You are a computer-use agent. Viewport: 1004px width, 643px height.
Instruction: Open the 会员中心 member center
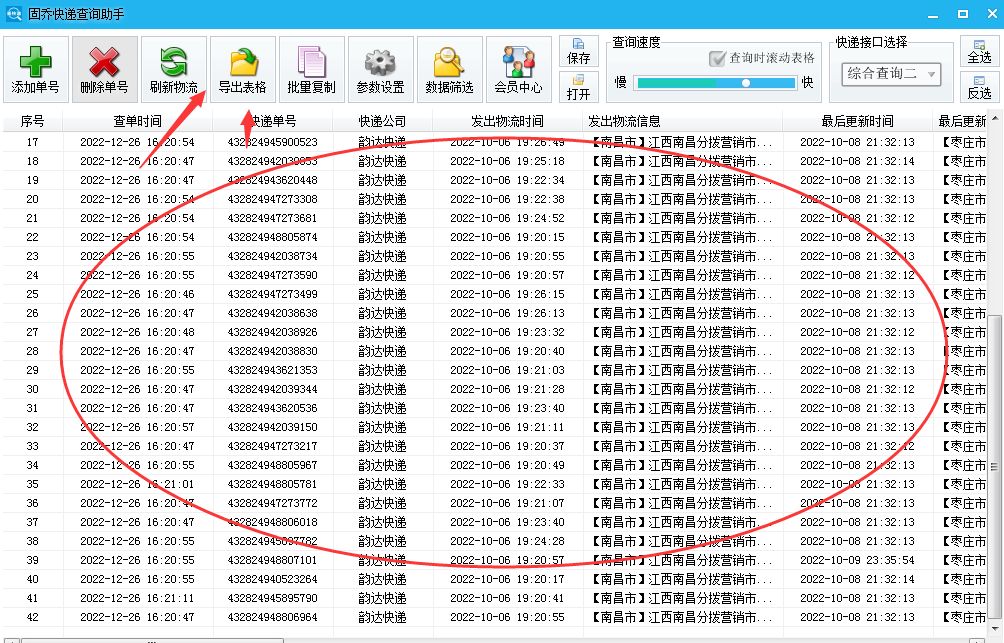click(x=517, y=68)
